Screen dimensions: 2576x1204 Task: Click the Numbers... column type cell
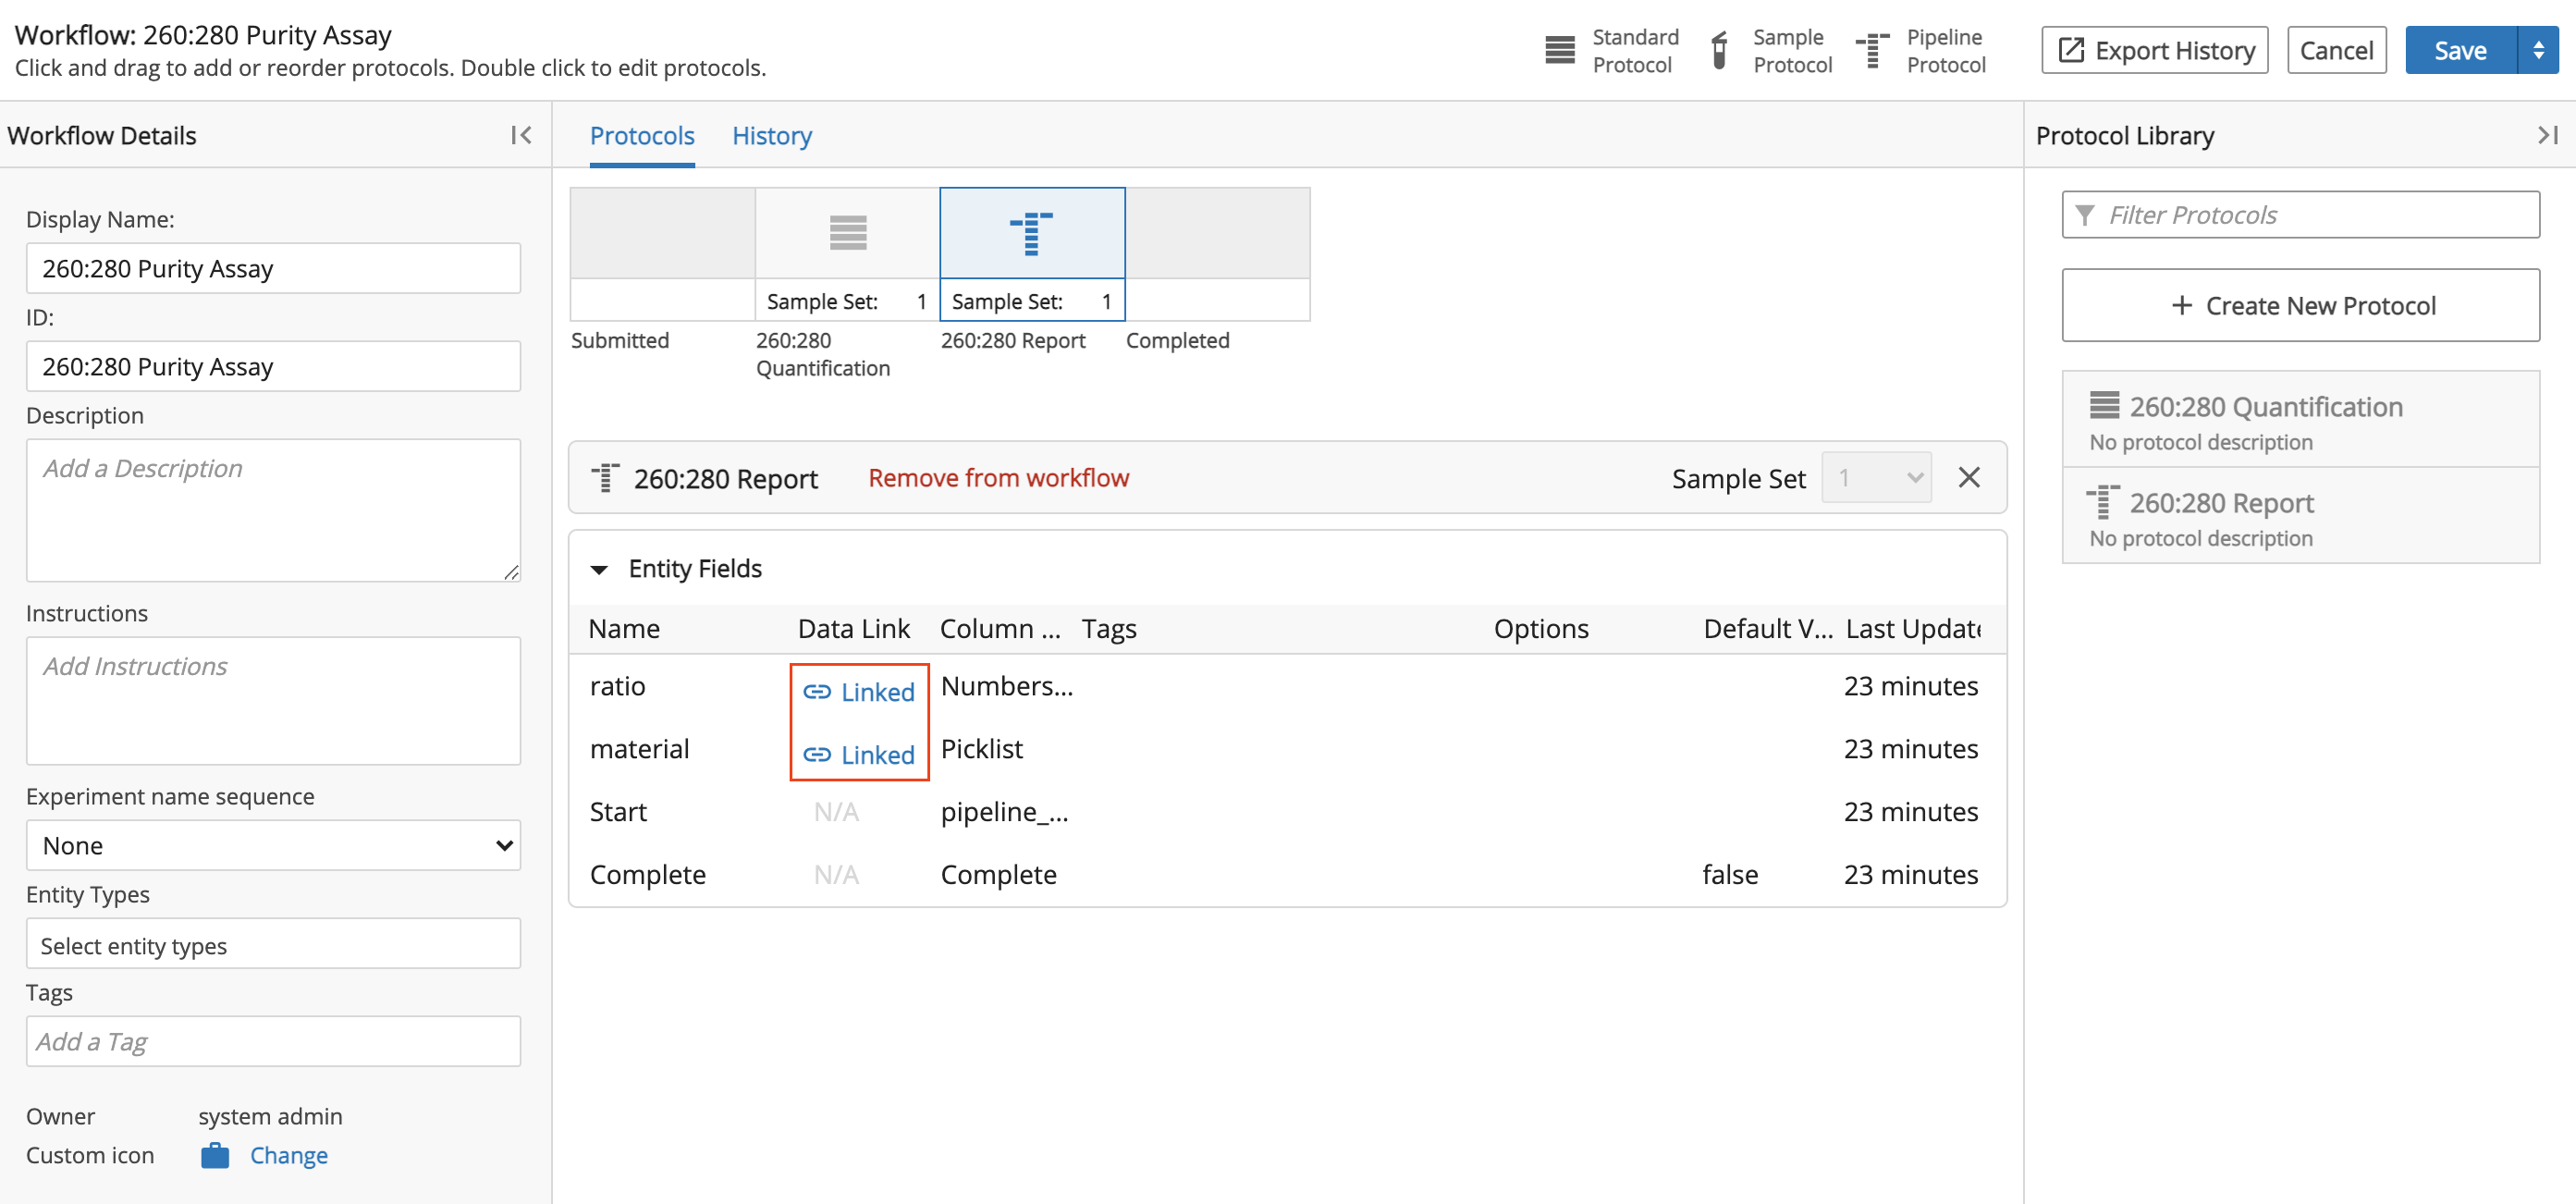1006,686
